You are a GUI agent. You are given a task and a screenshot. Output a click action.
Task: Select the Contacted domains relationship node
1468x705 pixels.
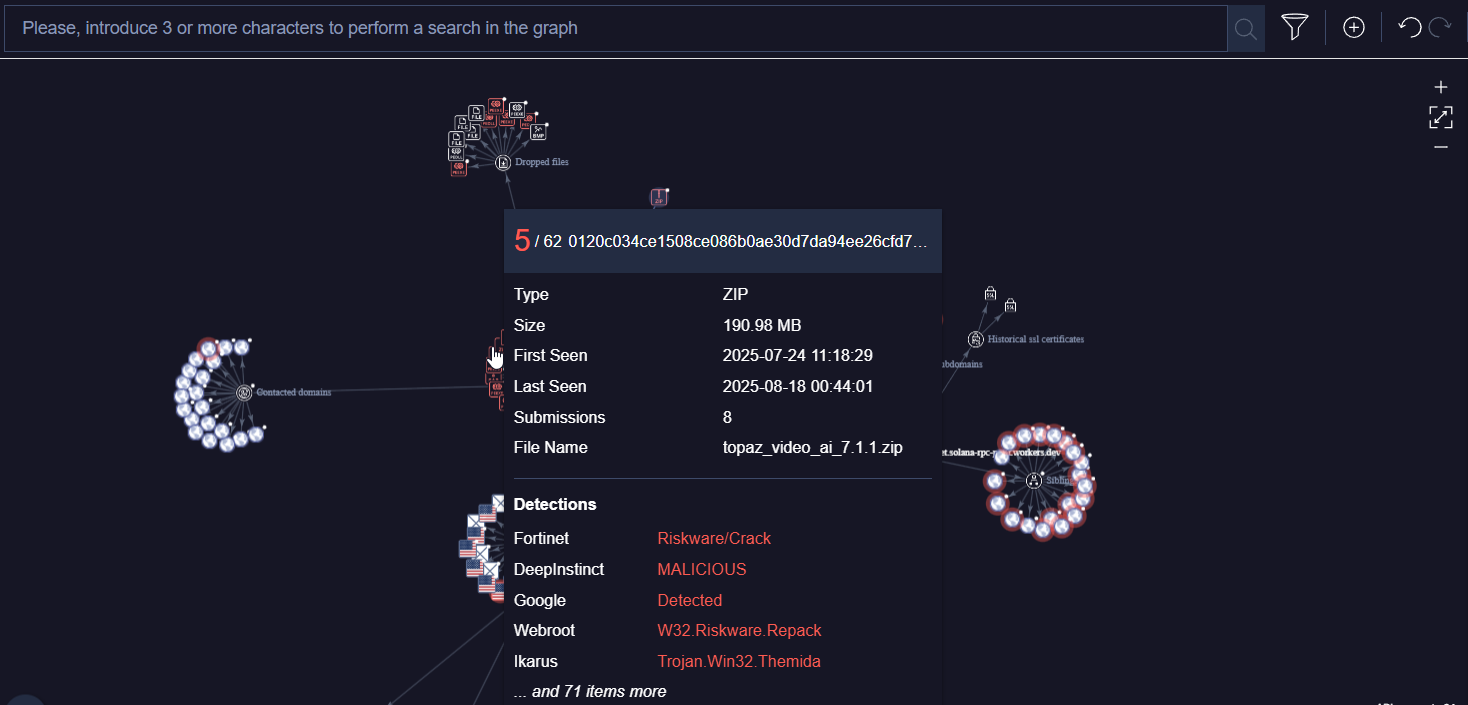click(244, 392)
